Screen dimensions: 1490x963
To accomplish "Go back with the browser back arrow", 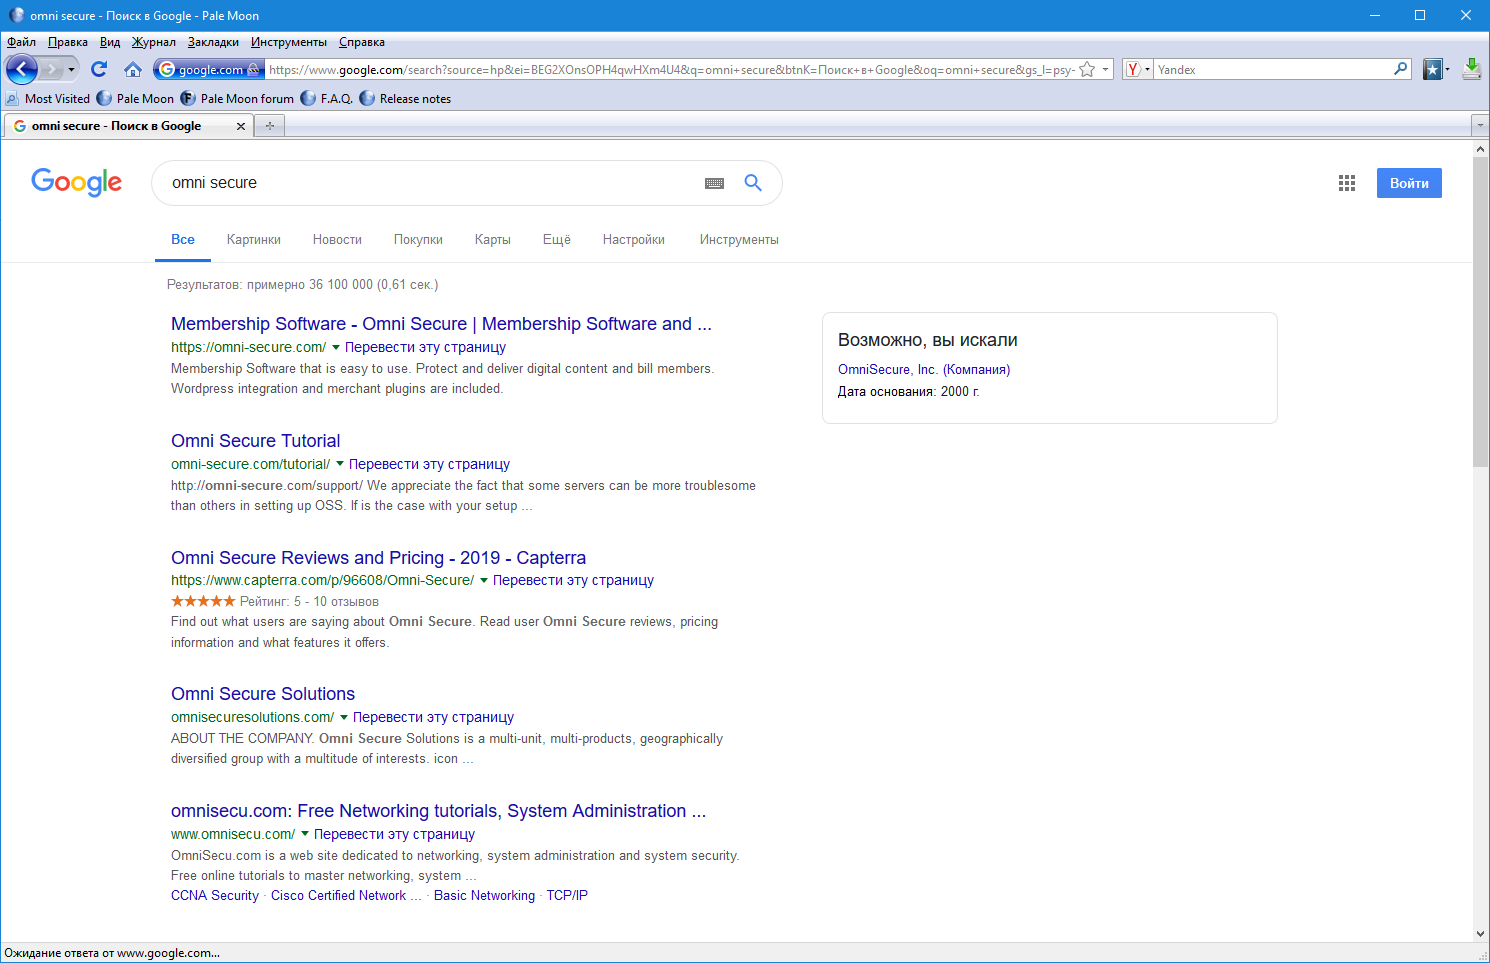I will click(x=22, y=69).
